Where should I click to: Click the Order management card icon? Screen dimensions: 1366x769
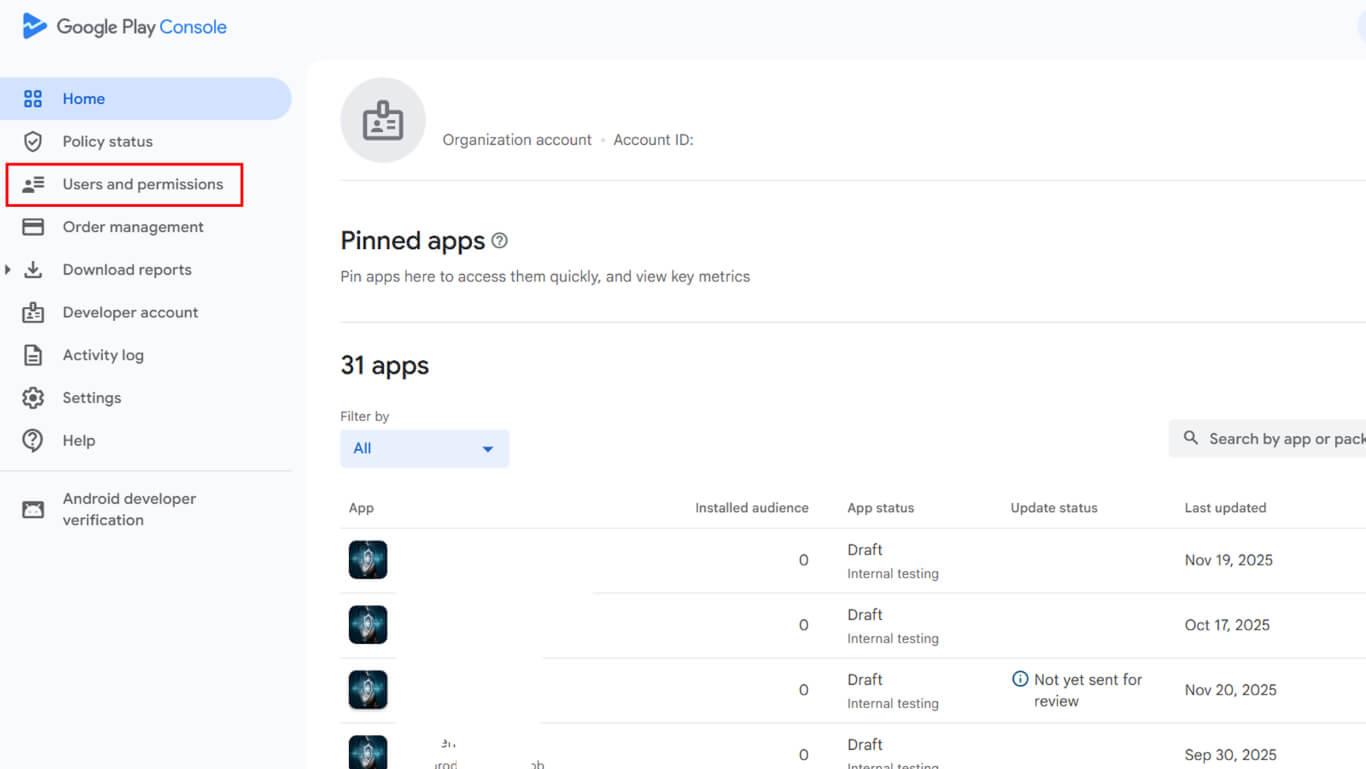[33, 227]
